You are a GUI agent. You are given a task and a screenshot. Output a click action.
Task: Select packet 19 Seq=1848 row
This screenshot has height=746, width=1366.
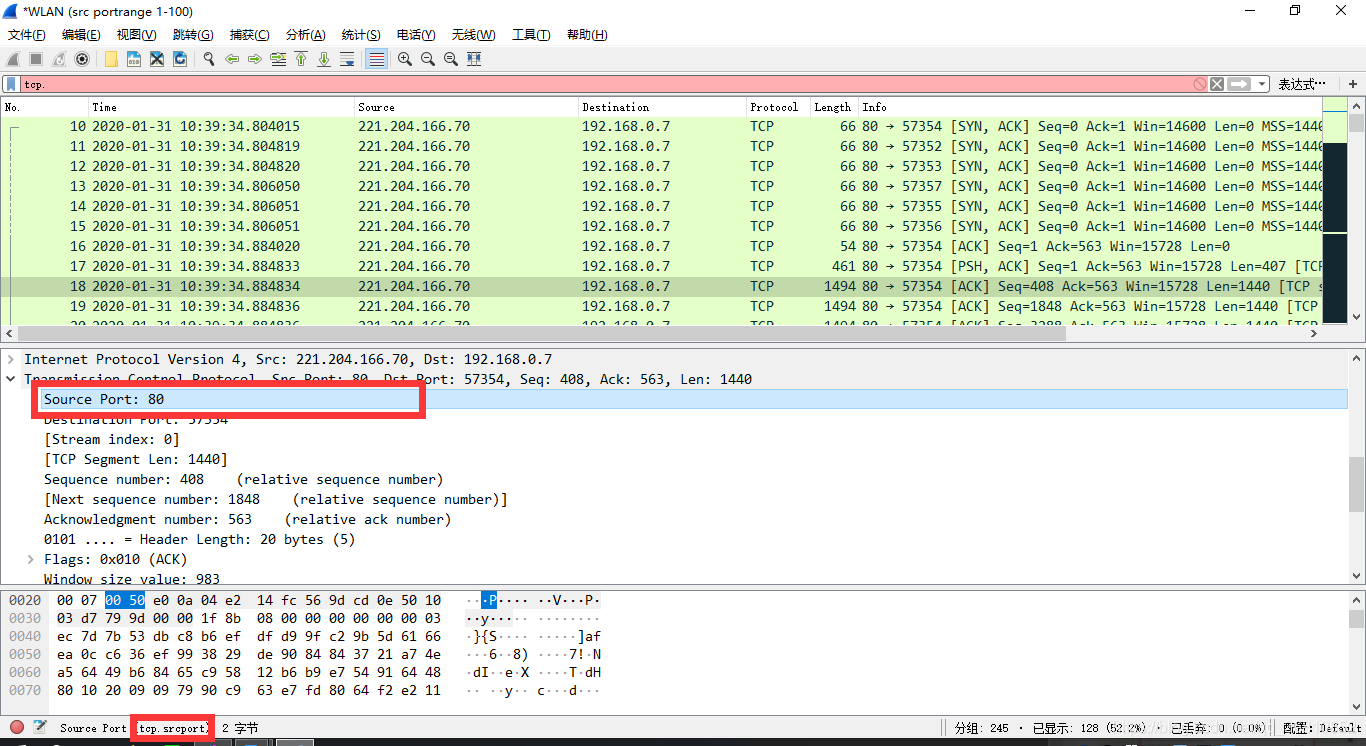662,306
